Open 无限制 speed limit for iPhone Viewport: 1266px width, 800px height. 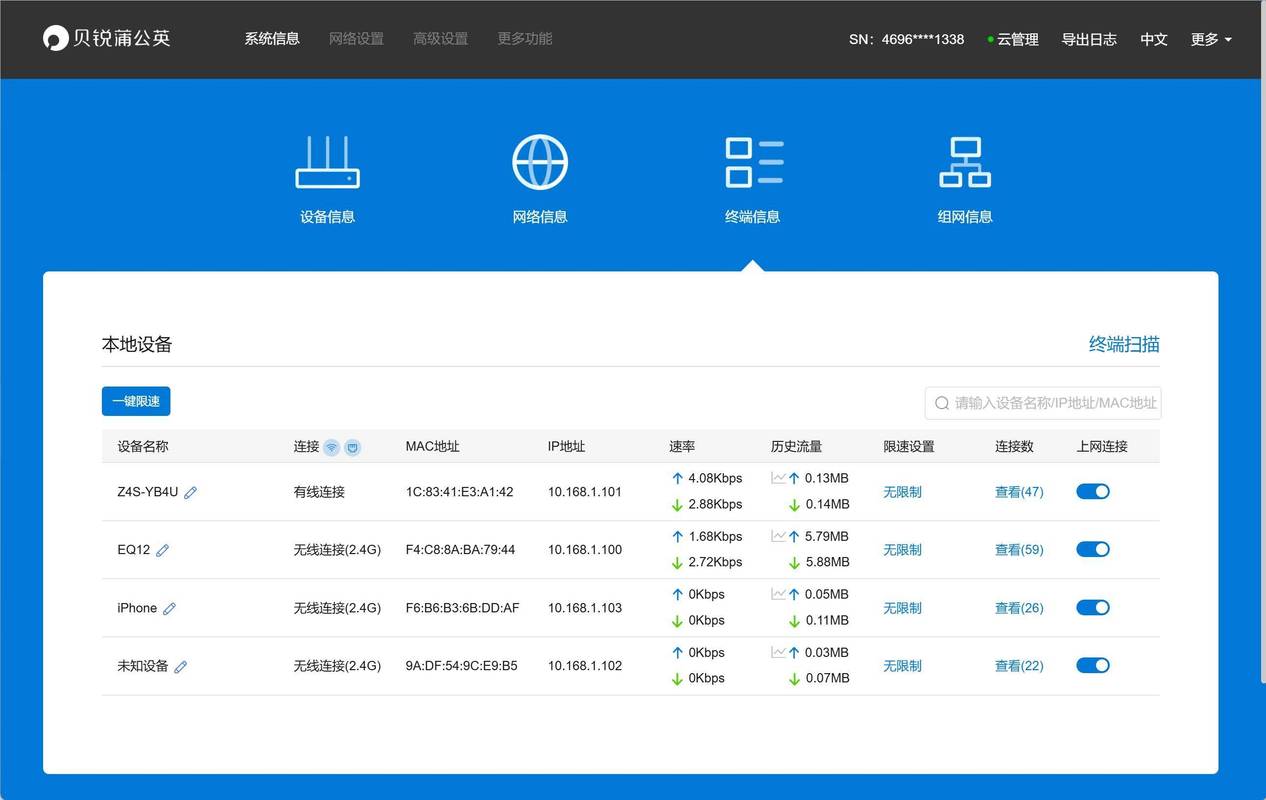point(902,608)
